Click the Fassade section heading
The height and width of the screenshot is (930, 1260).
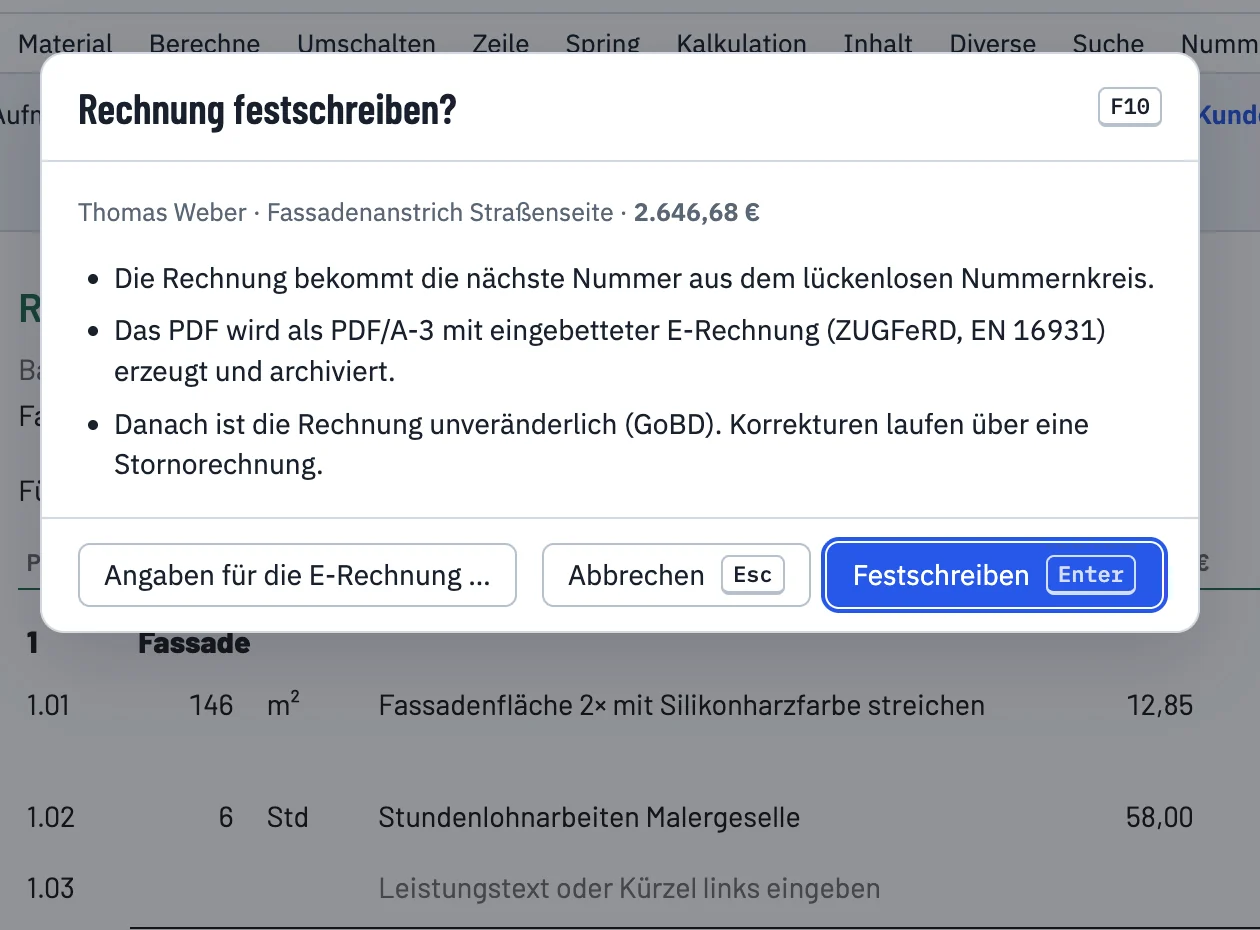(x=194, y=643)
